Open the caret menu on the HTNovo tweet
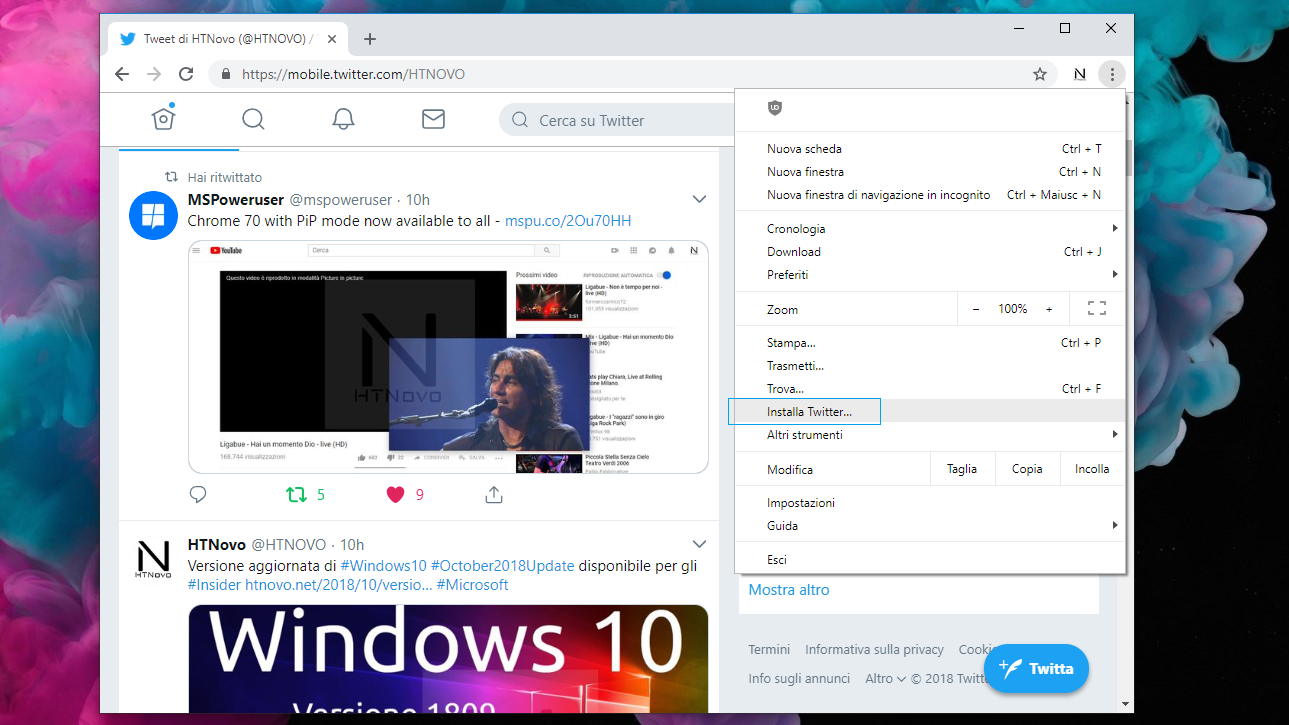The width and height of the screenshot is (1289, 725). (699, 543)
